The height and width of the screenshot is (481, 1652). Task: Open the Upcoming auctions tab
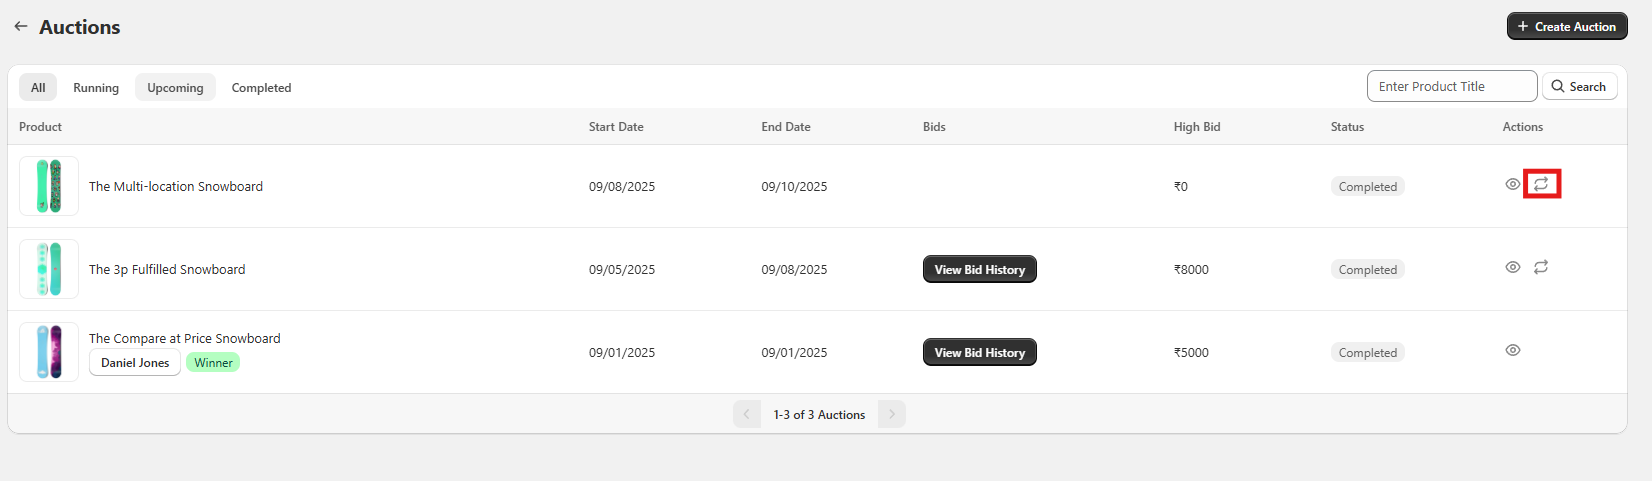click(x=175, y=88)
